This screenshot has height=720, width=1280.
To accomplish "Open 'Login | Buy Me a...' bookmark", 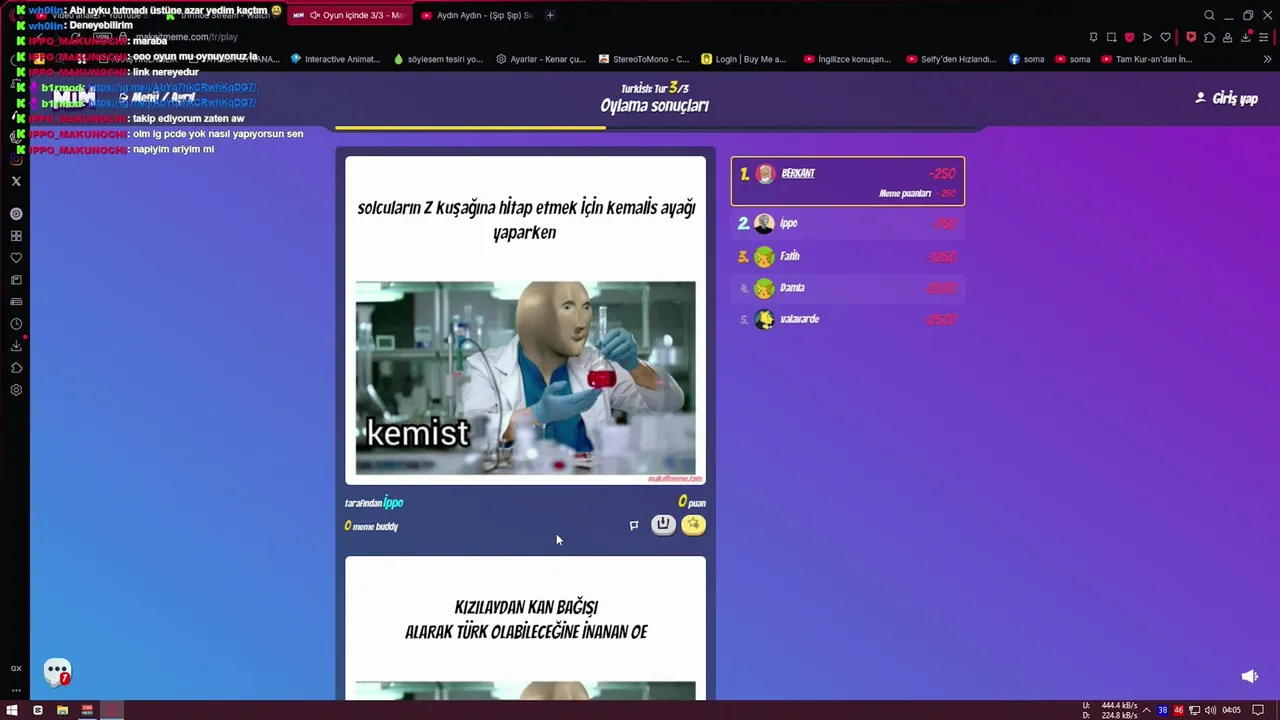I will [744, 59].
